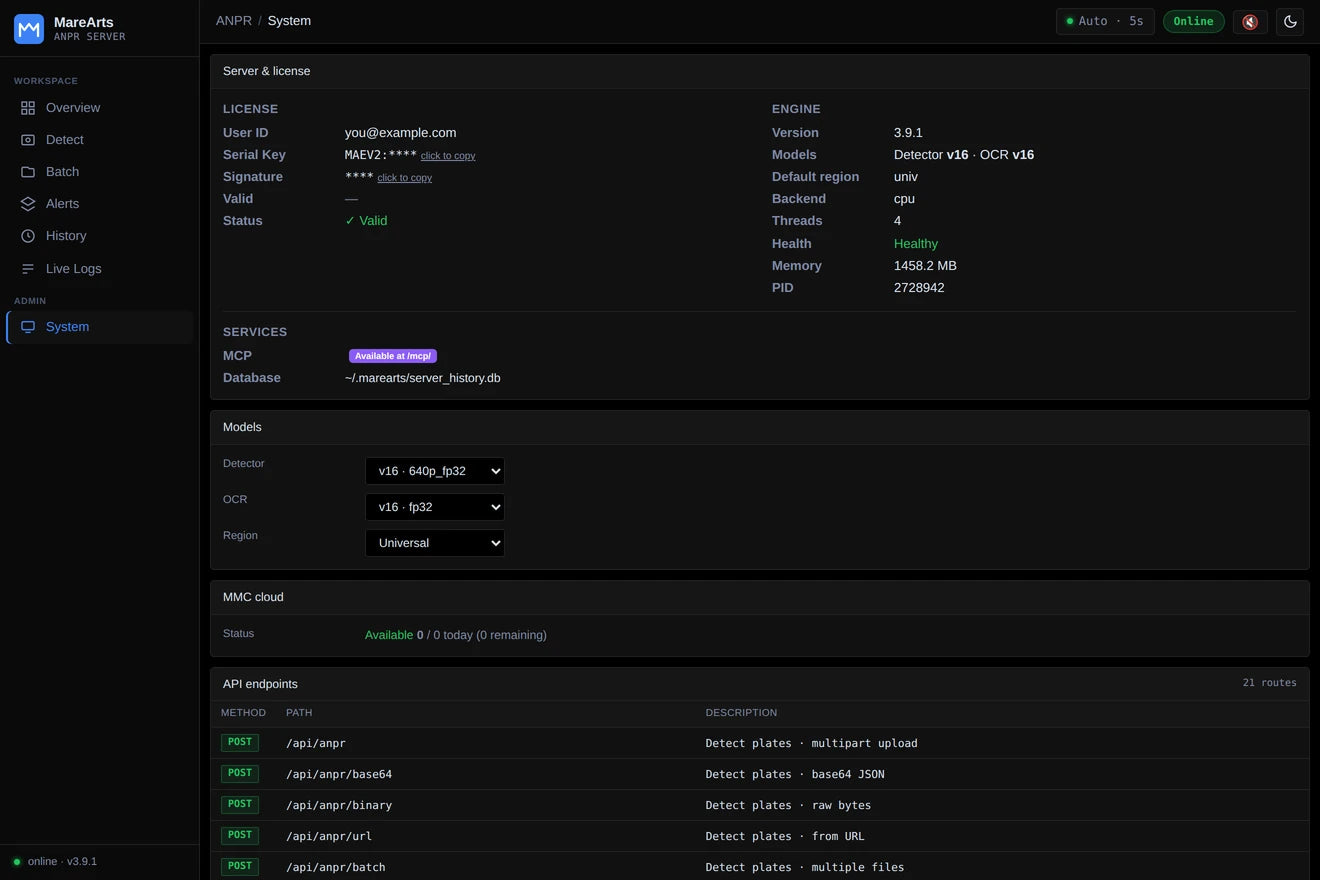Viewport: 1320px width, 880px height.
Task: Click the you@example.com user ID value
Action: click(401, 133)
